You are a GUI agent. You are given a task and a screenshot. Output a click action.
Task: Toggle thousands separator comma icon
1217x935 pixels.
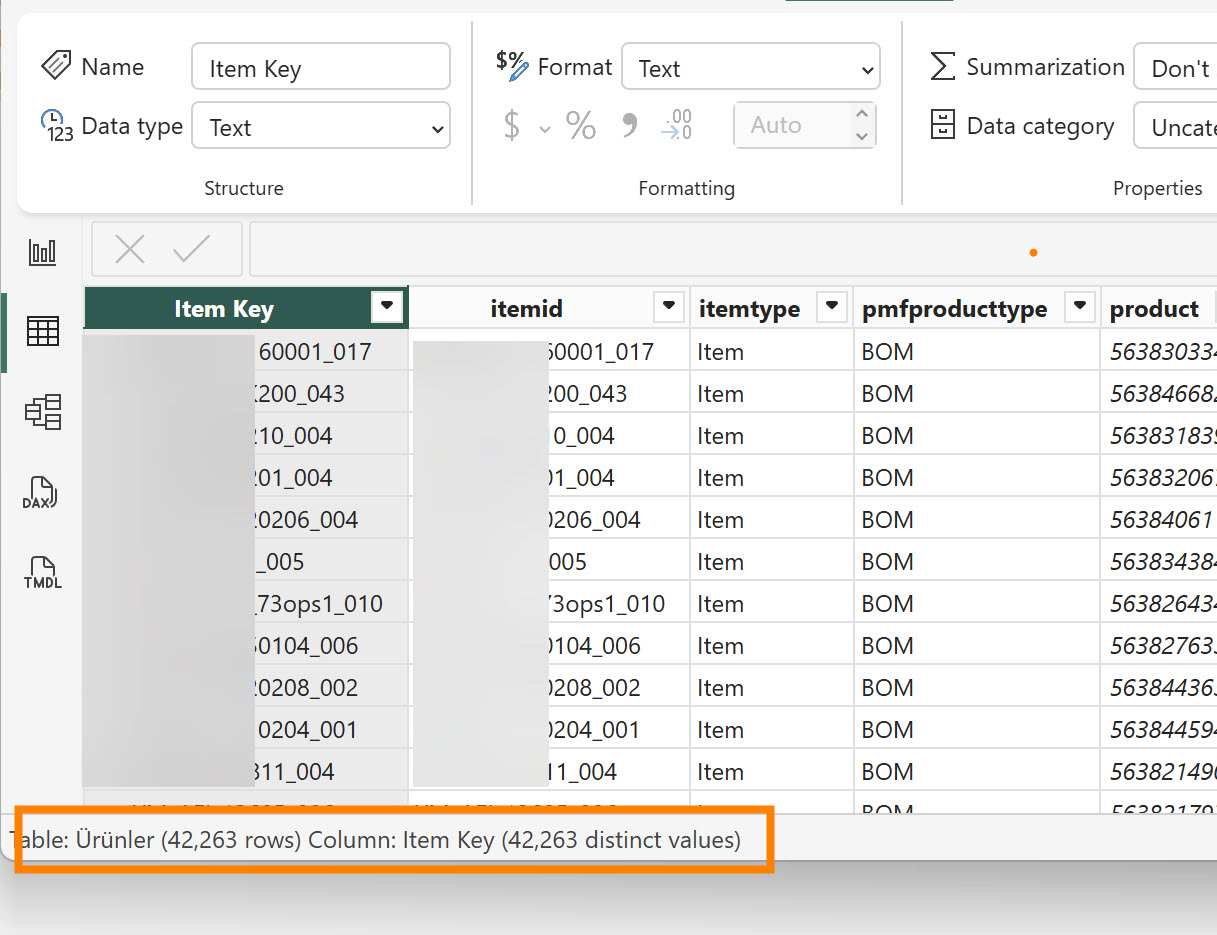click(630, 126)
